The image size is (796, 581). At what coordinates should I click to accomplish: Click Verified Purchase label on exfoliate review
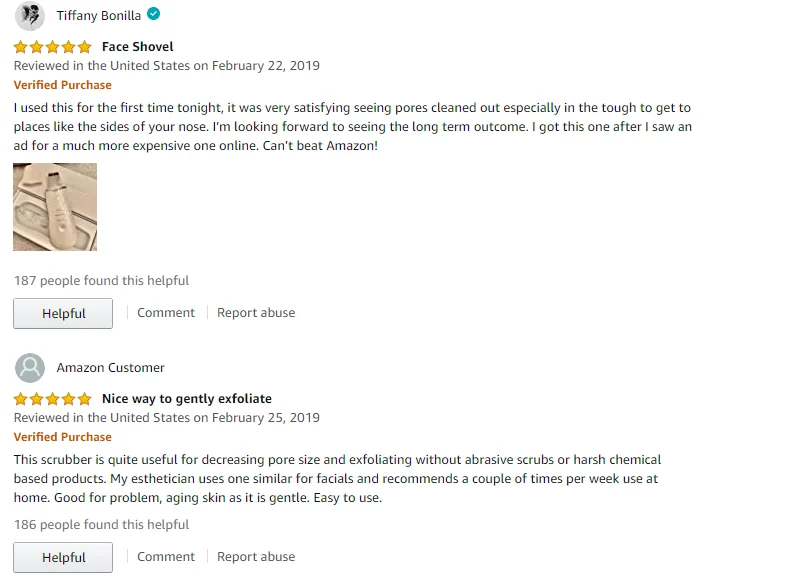(x=63, y=437)
